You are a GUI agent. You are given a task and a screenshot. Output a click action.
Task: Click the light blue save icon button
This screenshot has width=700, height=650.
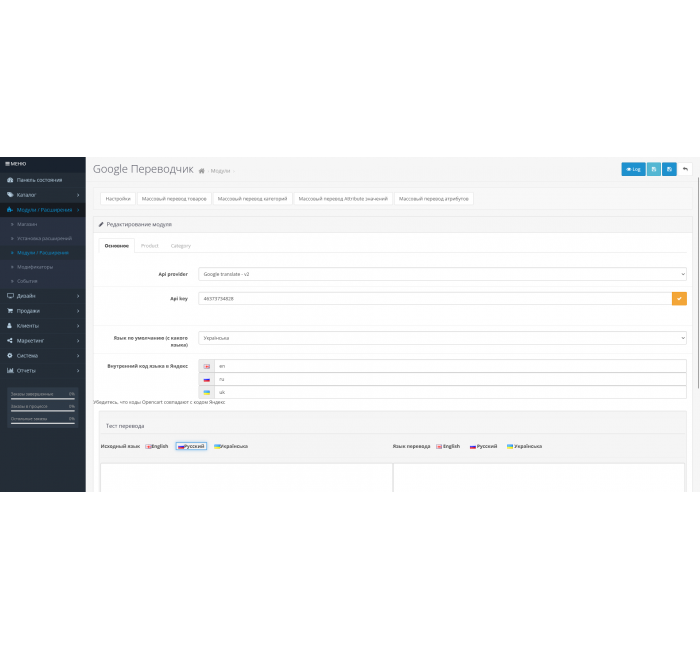click(x=654, y=169)
